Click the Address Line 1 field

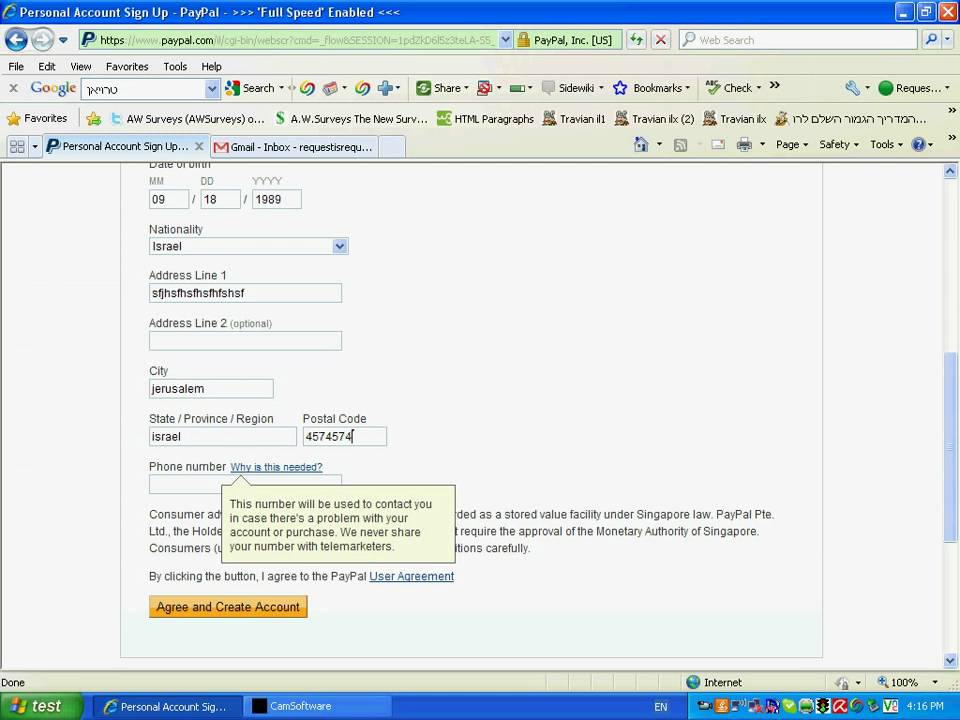pos(246,293)
